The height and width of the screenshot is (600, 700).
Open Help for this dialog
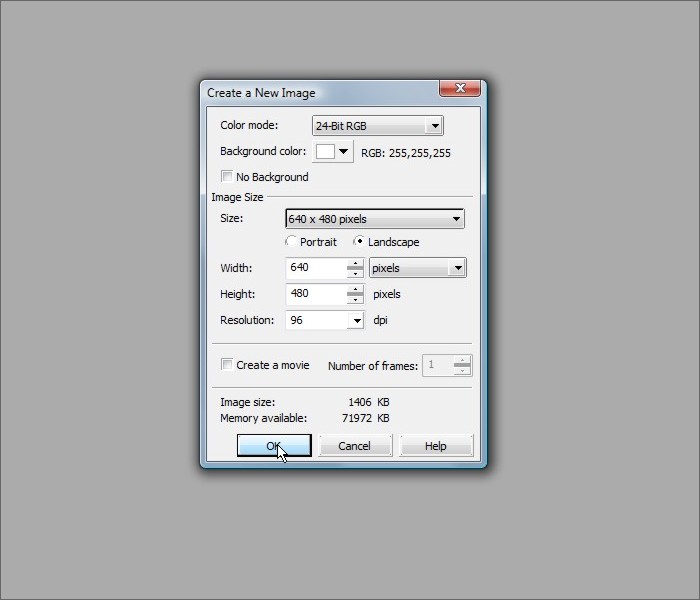point(436,446)
